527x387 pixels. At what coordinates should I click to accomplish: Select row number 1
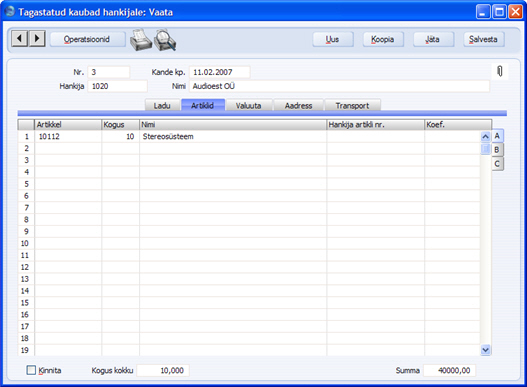26,137
